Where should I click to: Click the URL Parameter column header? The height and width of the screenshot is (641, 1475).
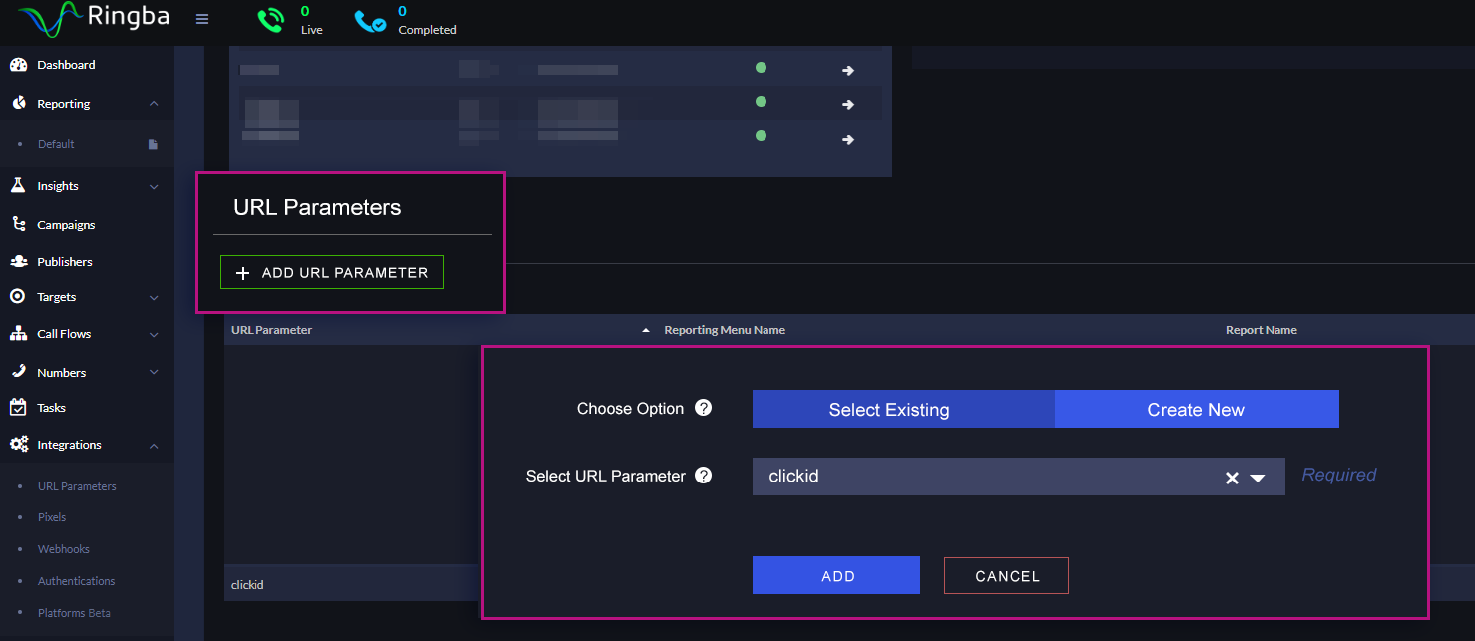[x=271, y=330]
